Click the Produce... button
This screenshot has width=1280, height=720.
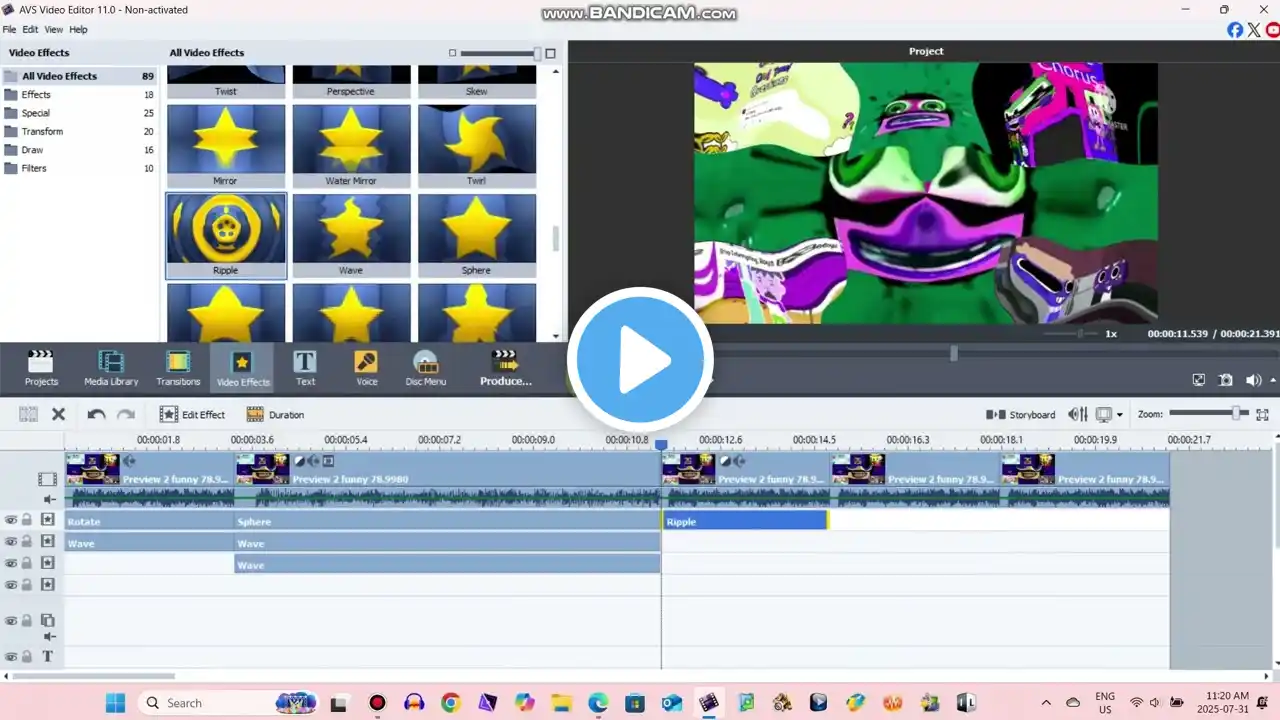[x=506, y=368]
